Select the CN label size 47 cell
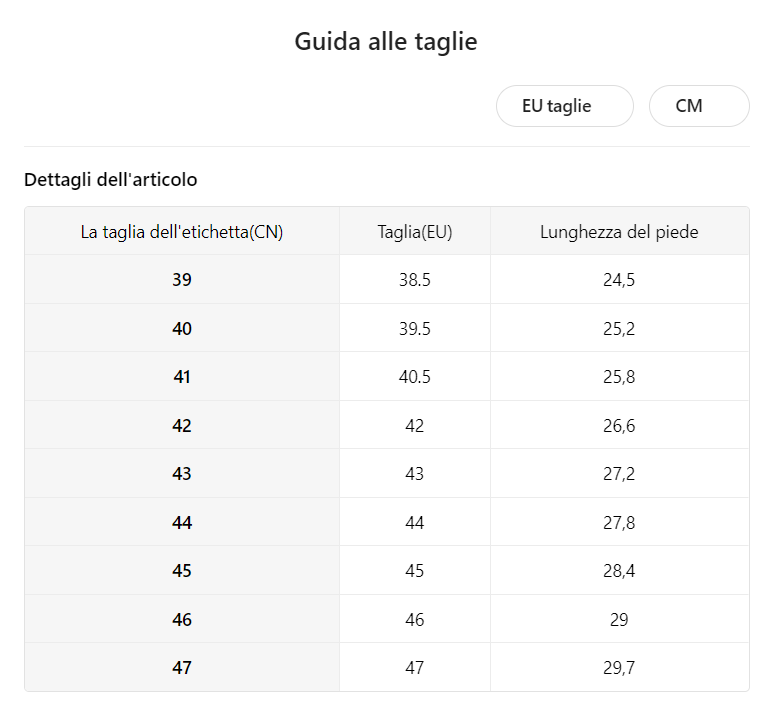This screenshot has height=708, width=772. click(182, 667)
